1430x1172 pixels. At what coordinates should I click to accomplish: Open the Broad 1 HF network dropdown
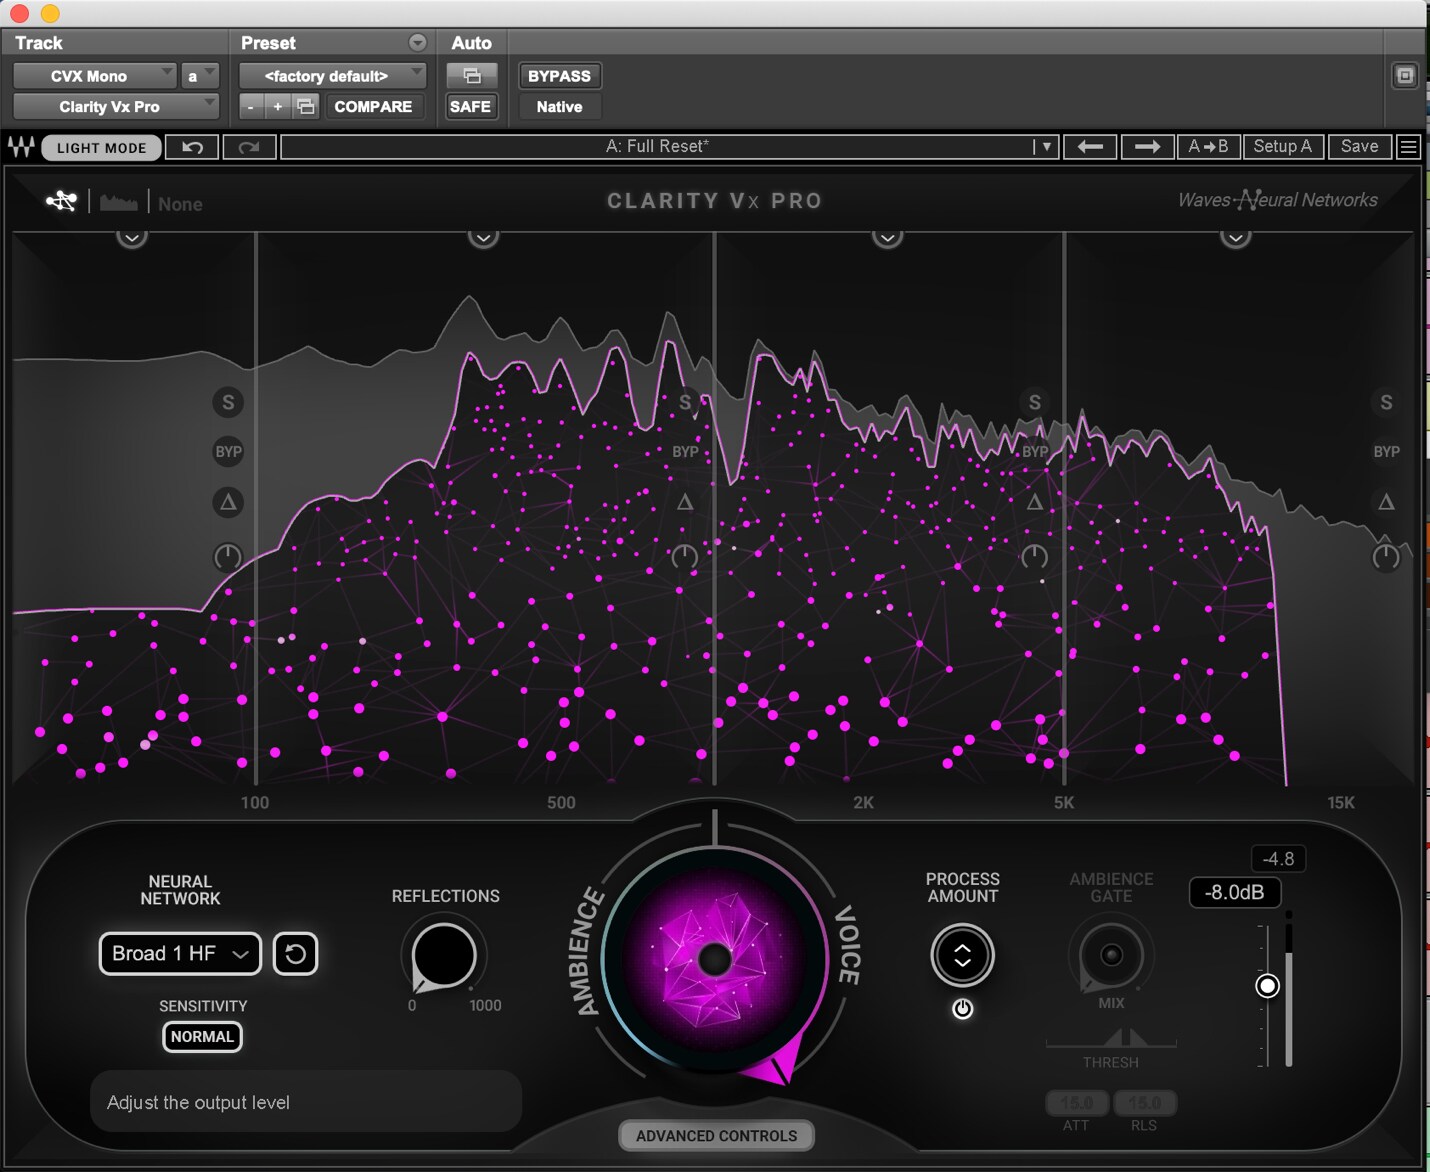[x=180, y=954]
